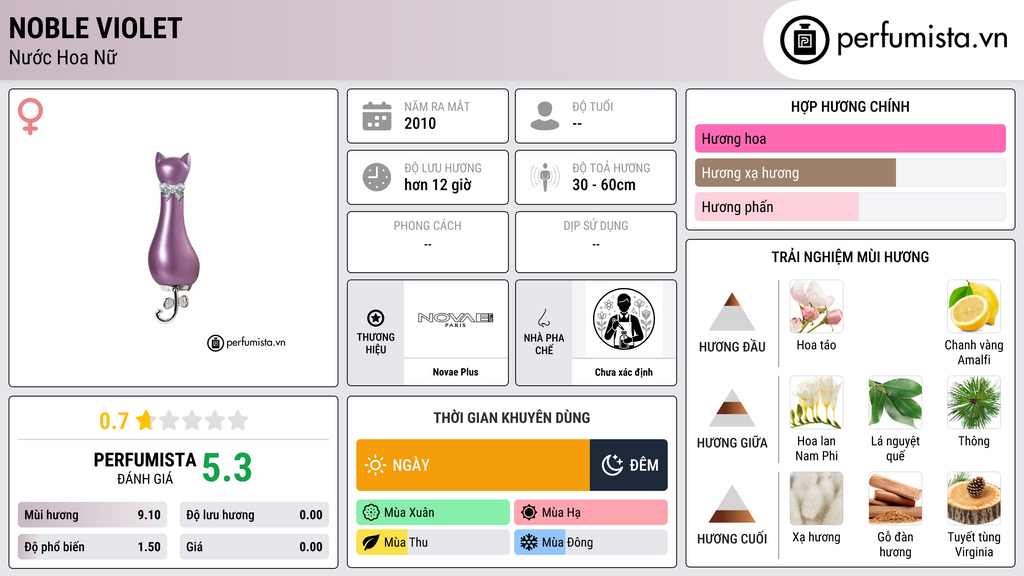Click the spring flower icon beside Mùa Xuân

coord(371,513)
